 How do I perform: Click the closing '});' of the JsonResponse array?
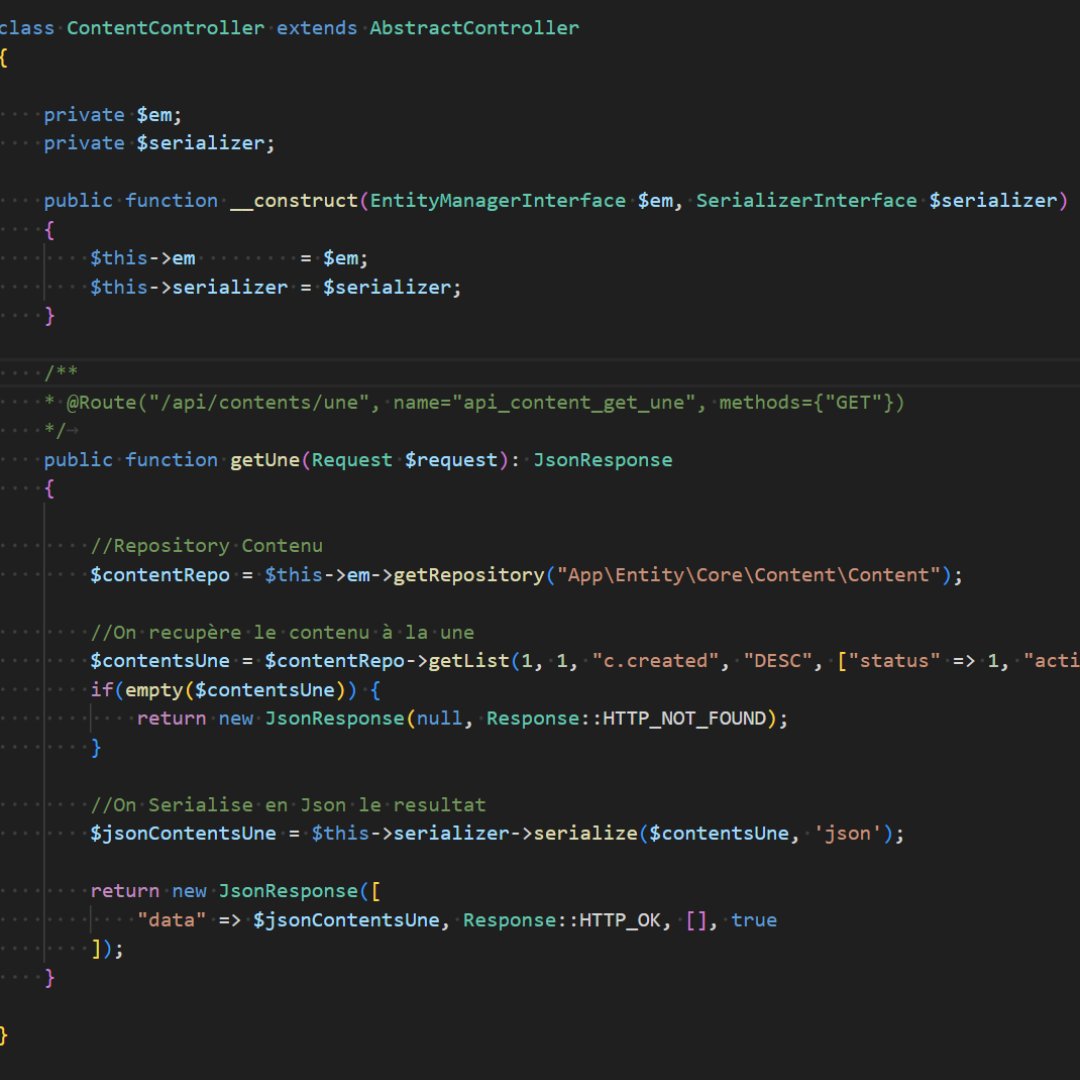tap(107, 949)
